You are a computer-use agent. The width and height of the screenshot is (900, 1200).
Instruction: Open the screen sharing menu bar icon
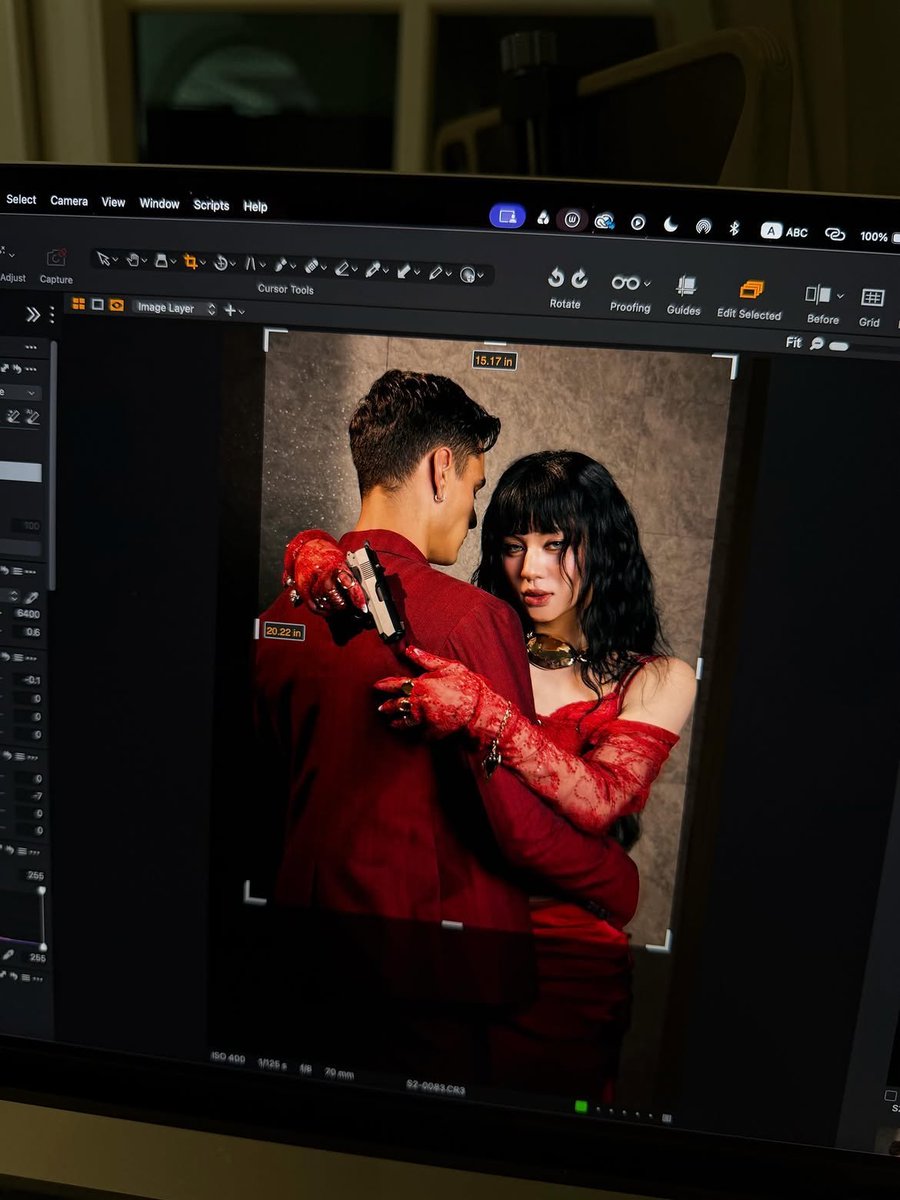507,216
